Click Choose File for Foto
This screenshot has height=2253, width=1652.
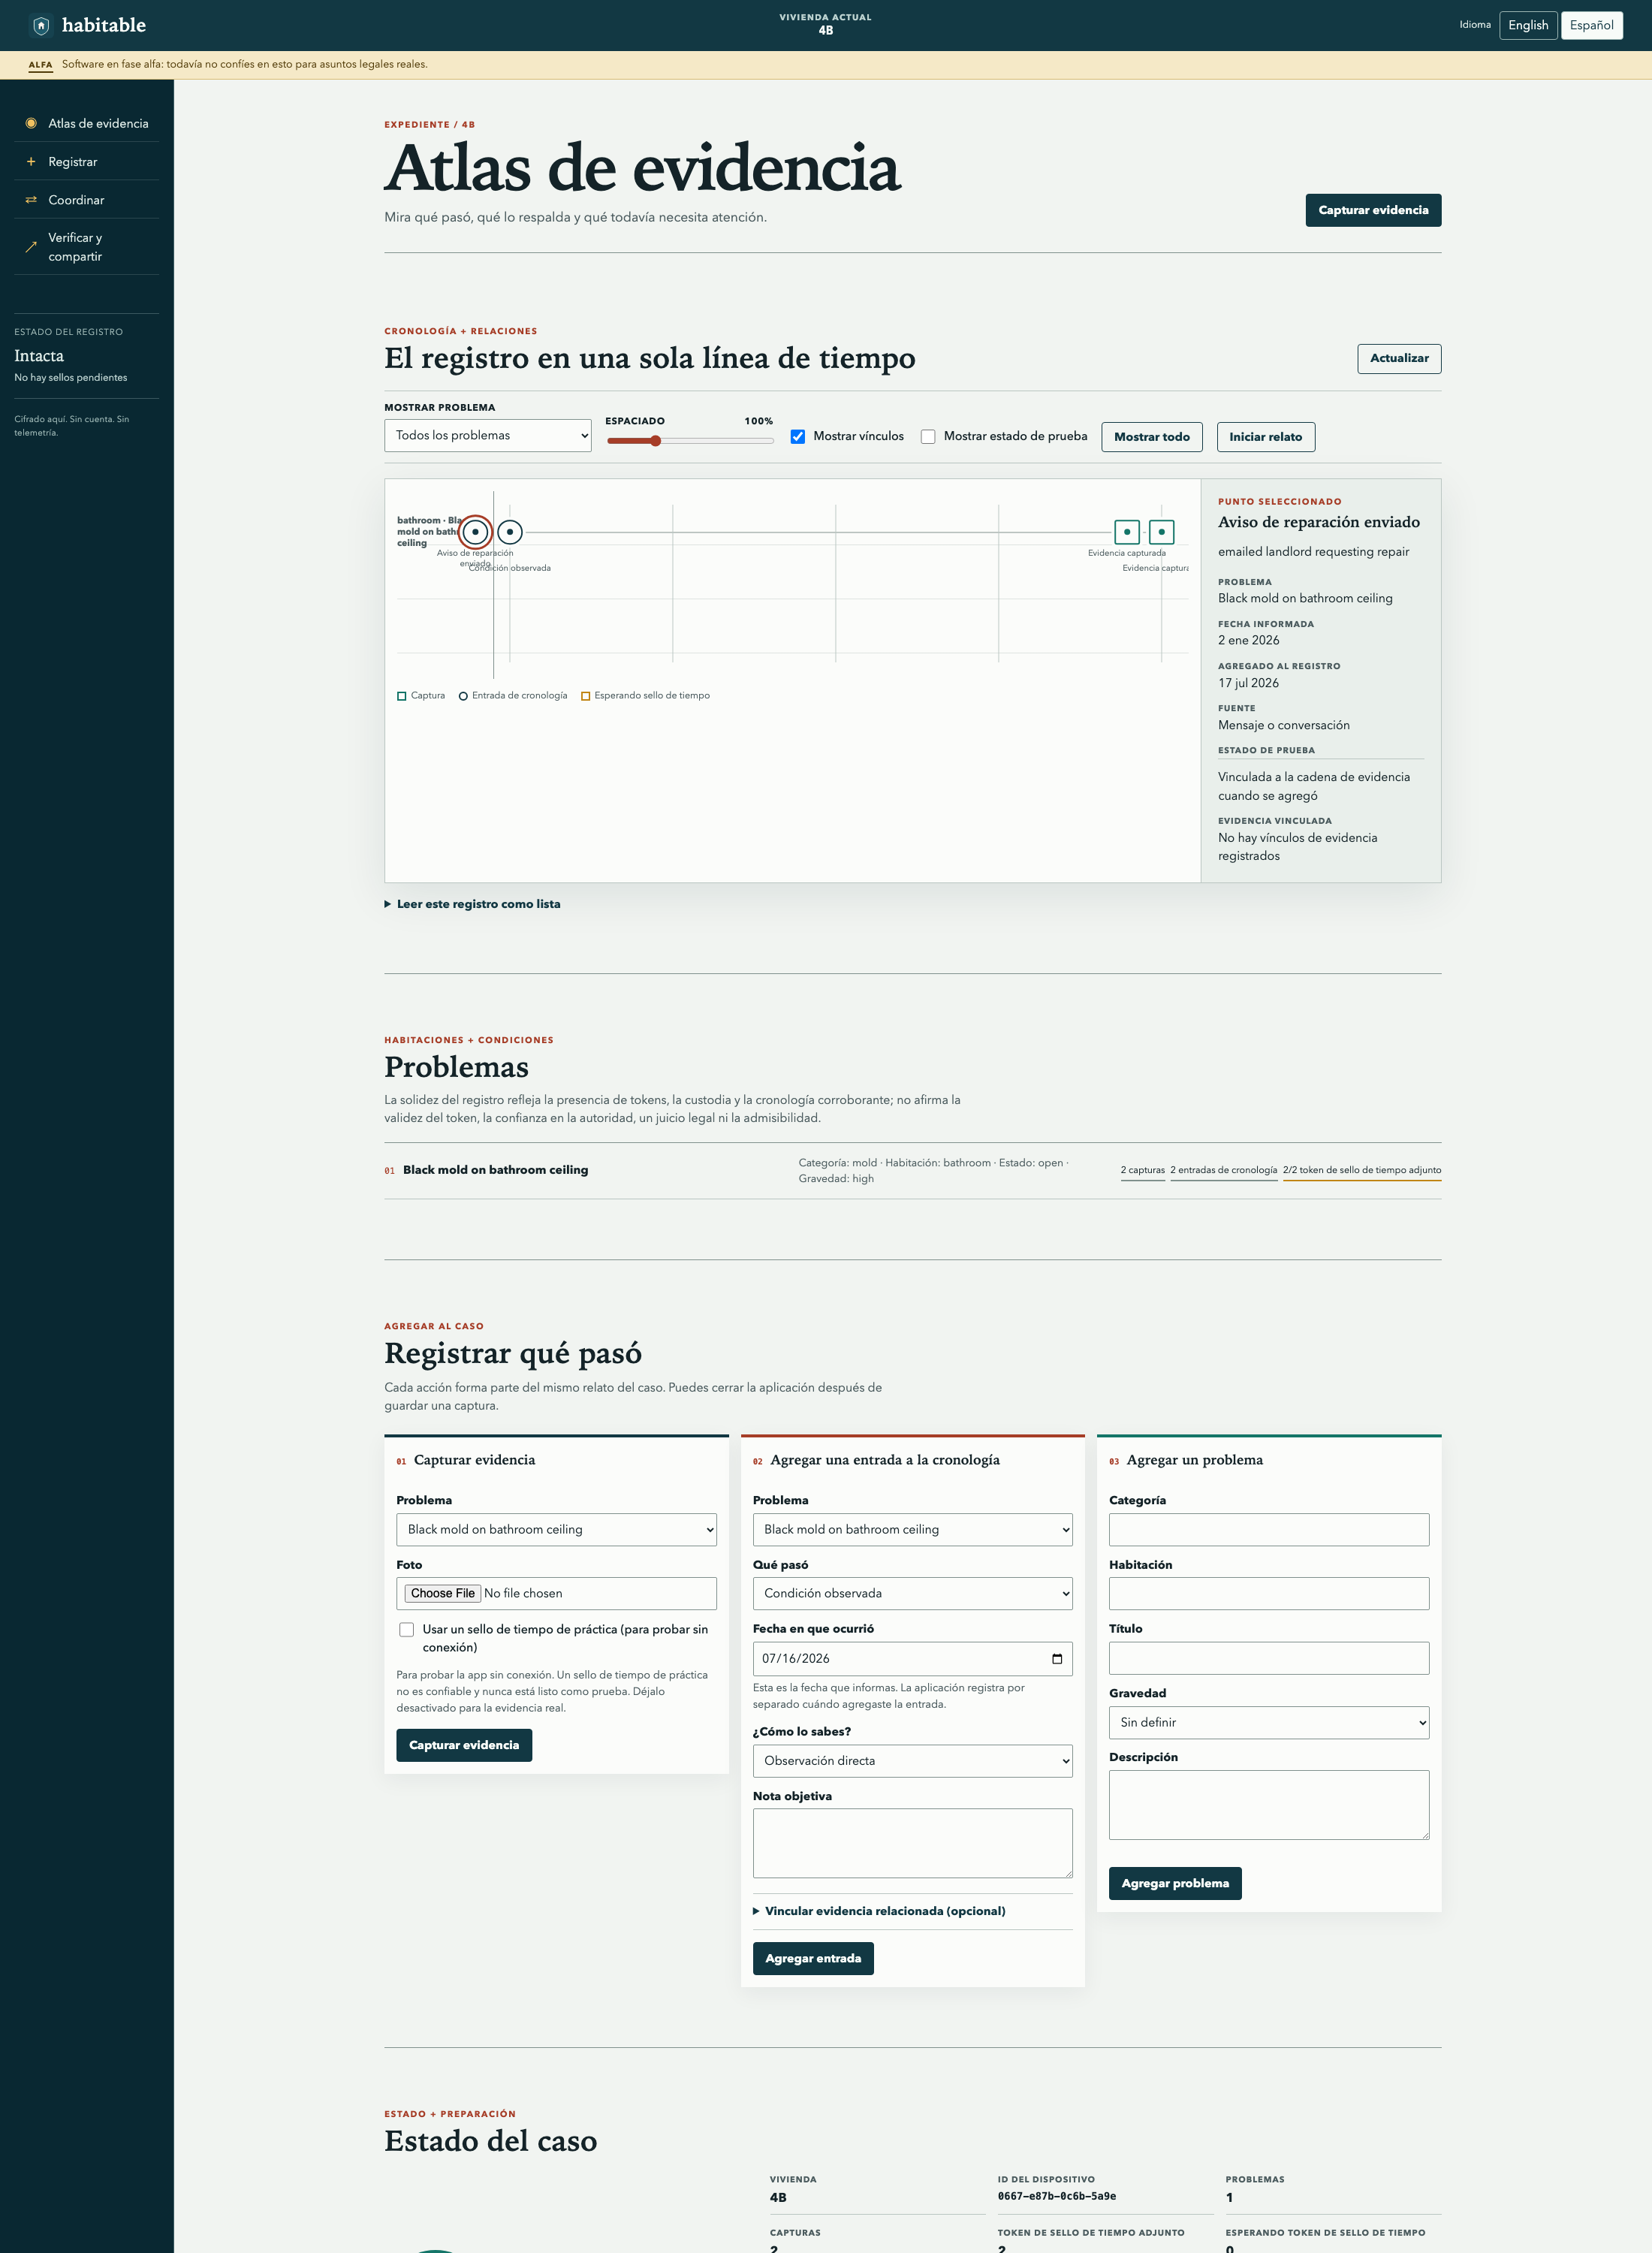443,1593
